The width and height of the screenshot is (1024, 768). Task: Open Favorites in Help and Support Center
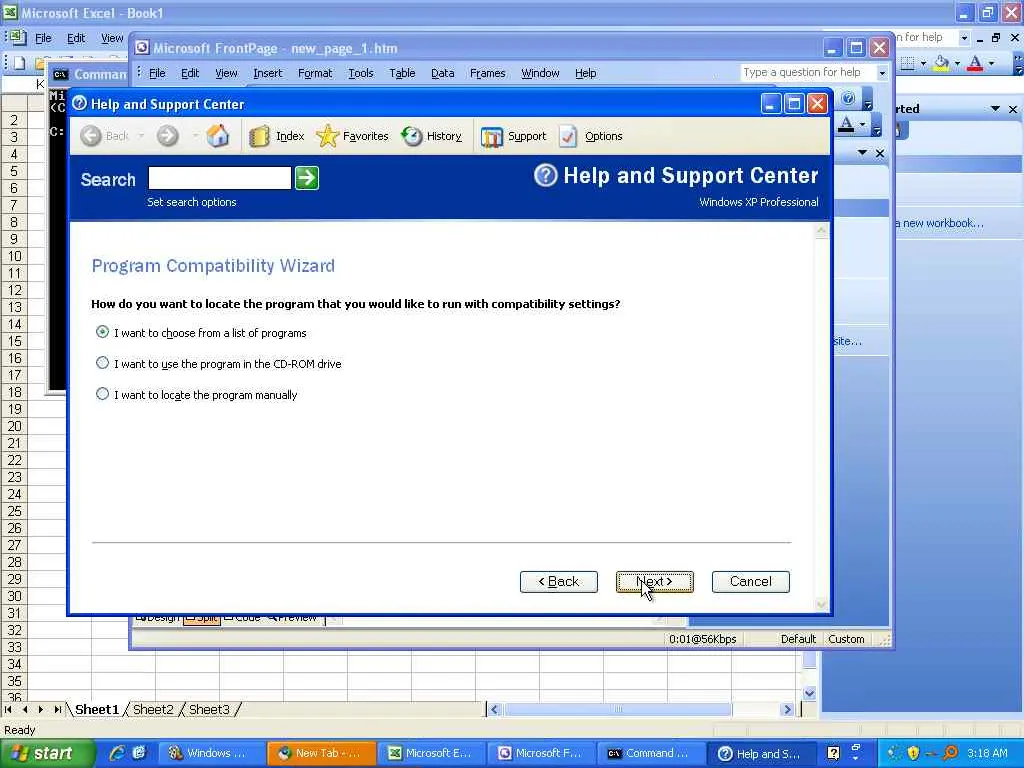352,136
